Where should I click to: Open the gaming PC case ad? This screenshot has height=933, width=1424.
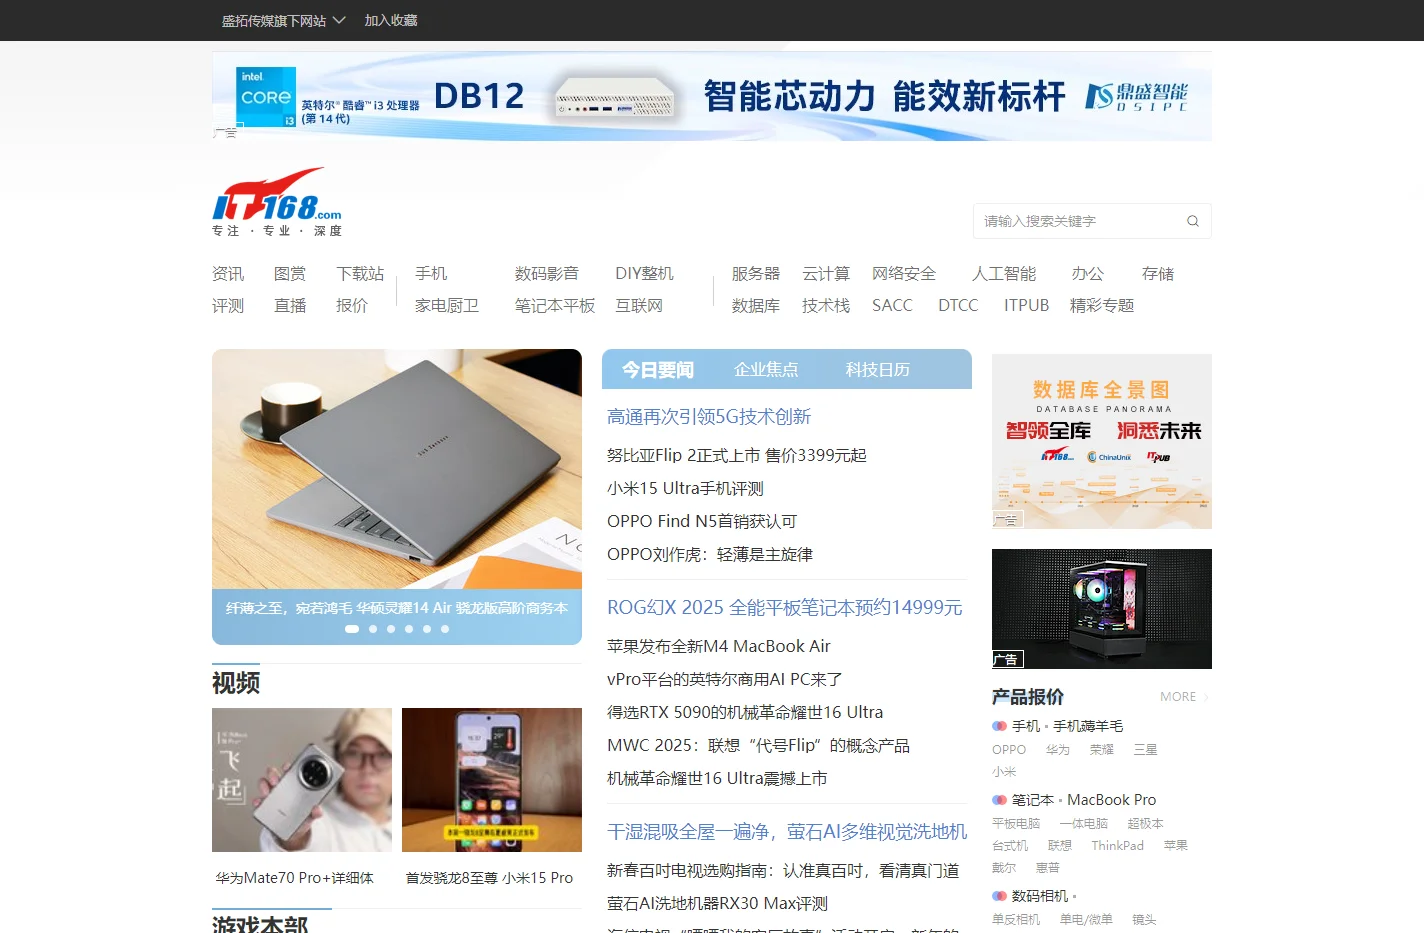[1102, 609]
